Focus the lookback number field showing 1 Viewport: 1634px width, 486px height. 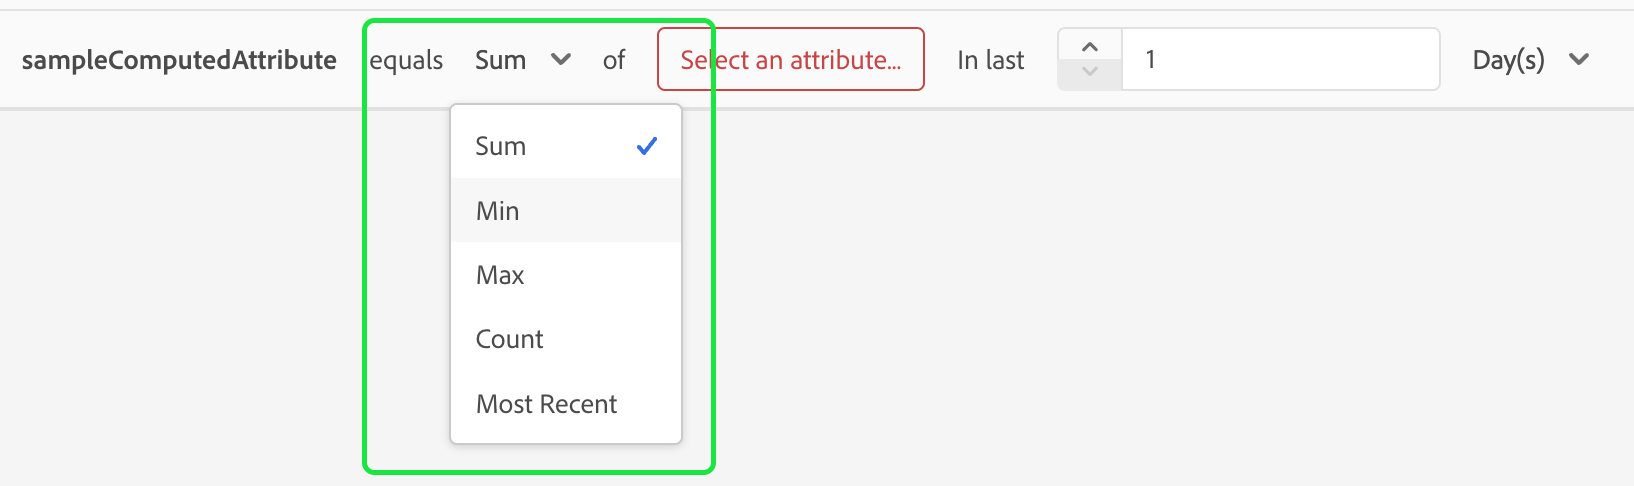click(x=1280, y=60)
